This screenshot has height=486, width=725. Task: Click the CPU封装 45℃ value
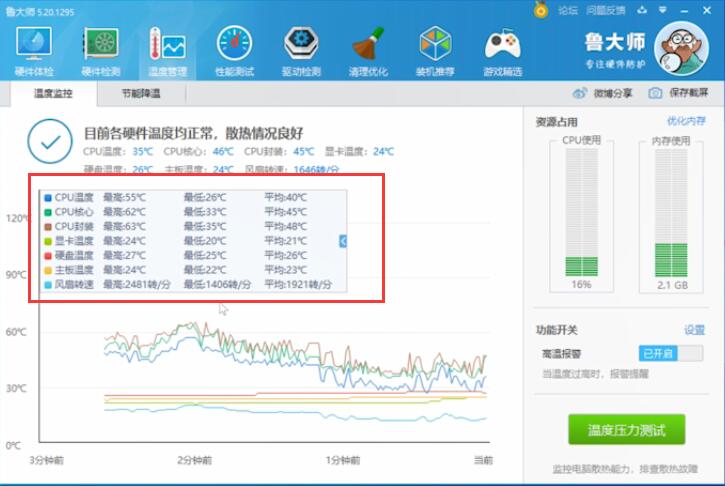pos(304,152)
